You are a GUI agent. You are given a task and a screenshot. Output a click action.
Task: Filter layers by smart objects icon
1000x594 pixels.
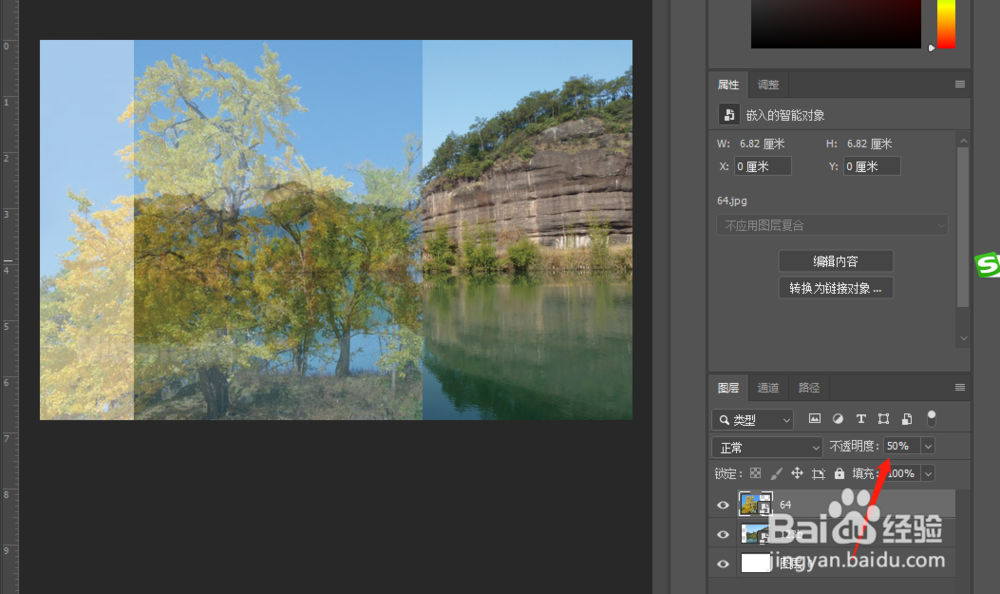pos(906,419)
